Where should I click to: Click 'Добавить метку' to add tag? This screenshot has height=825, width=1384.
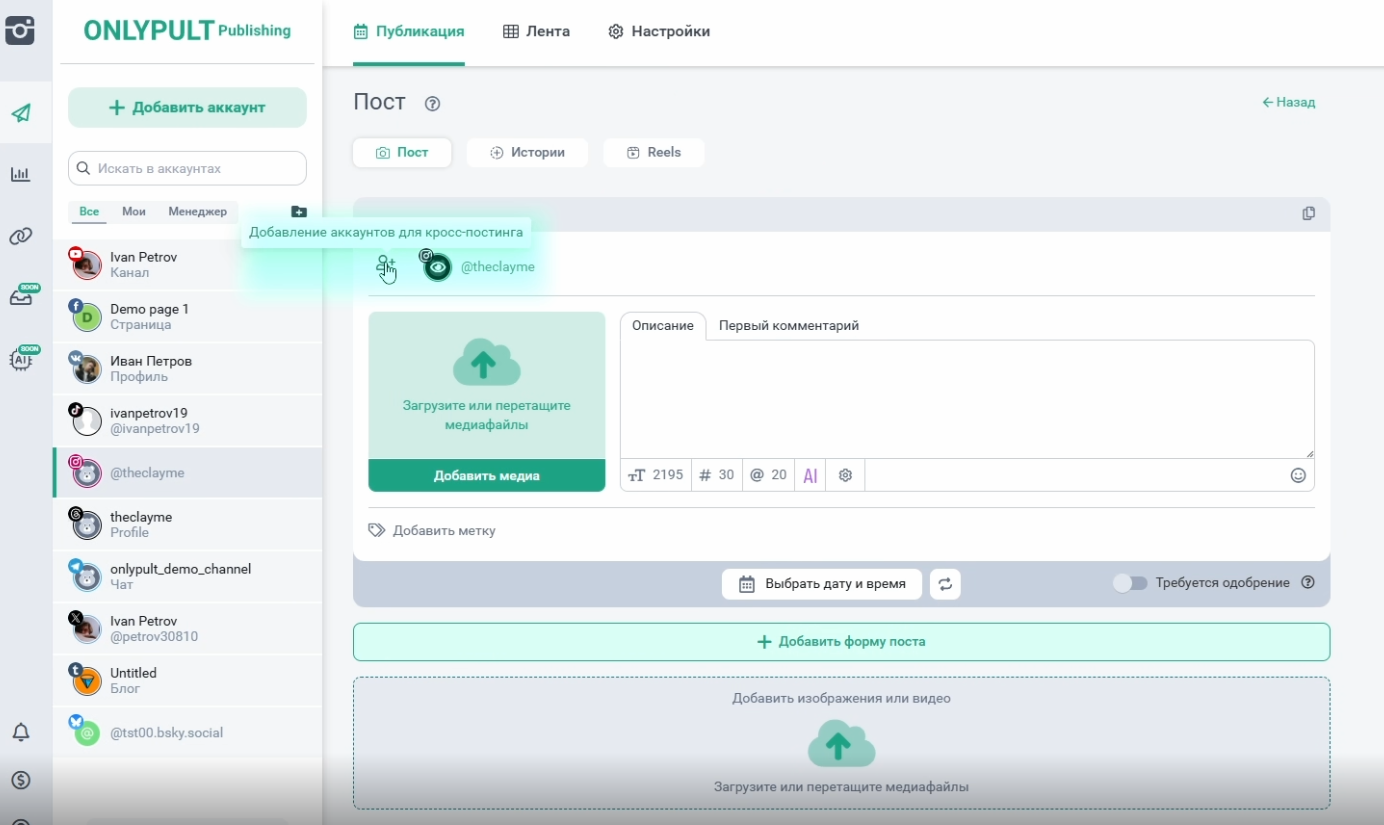432,531
